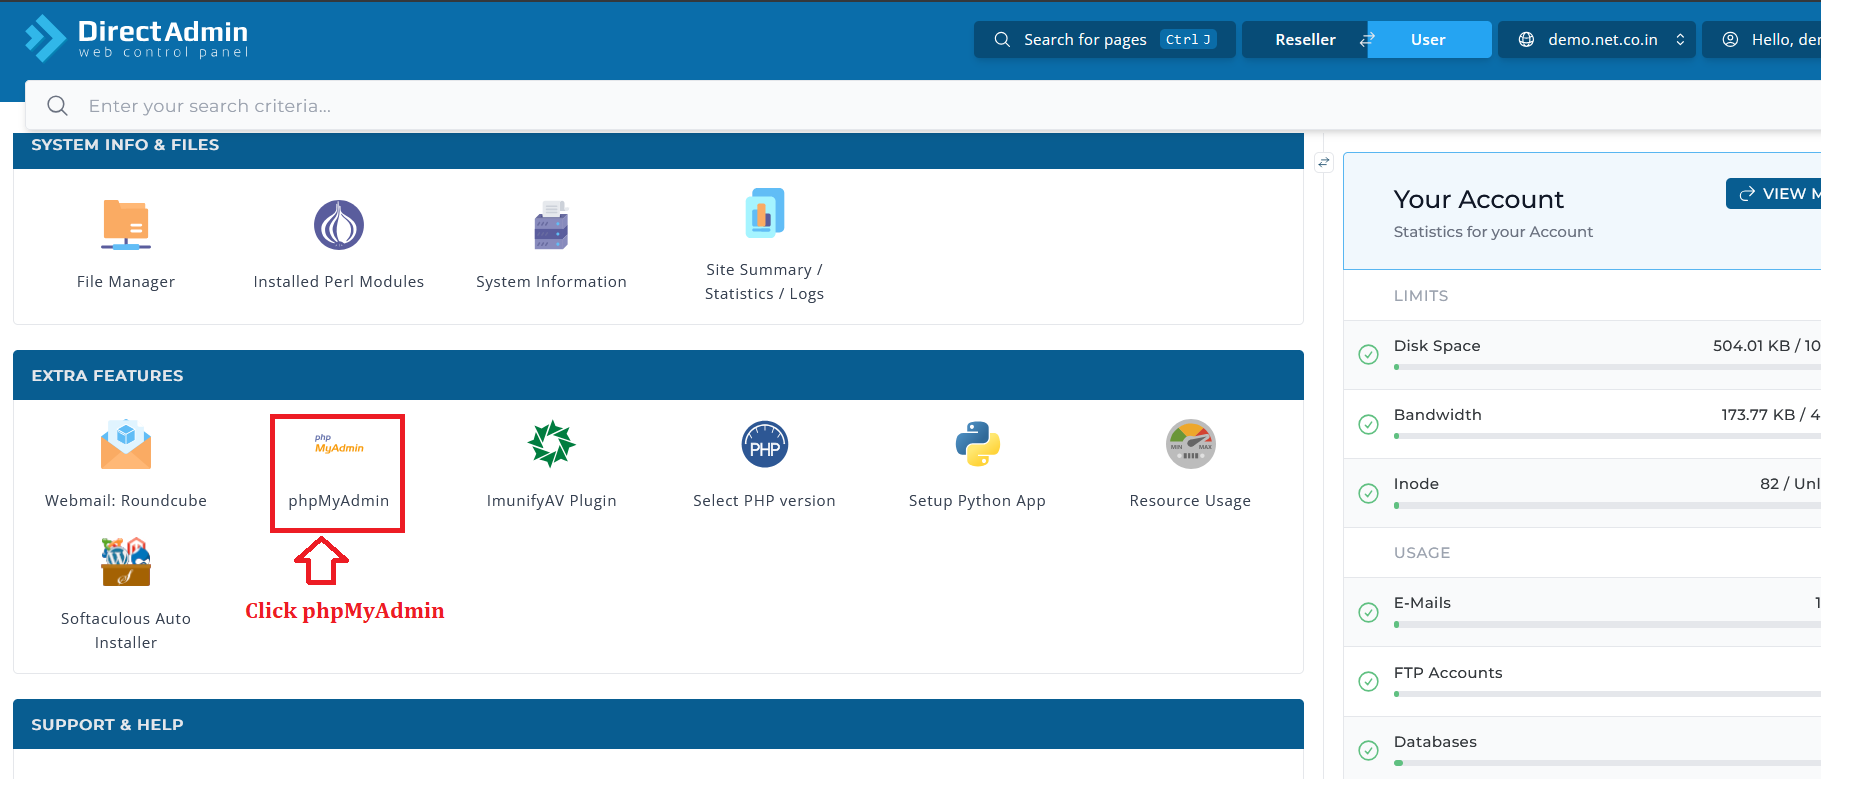Image resolution: width=1849 pixels, height=807 pixels.
Task: Open Softaculous Auto Installer icon
Action: pyautogui.click(x=126, y=562)
